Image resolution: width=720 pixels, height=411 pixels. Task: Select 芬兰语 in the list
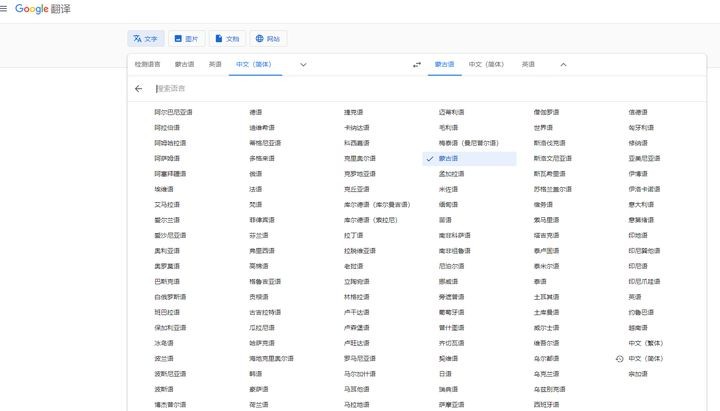click(x=259, y=236)
